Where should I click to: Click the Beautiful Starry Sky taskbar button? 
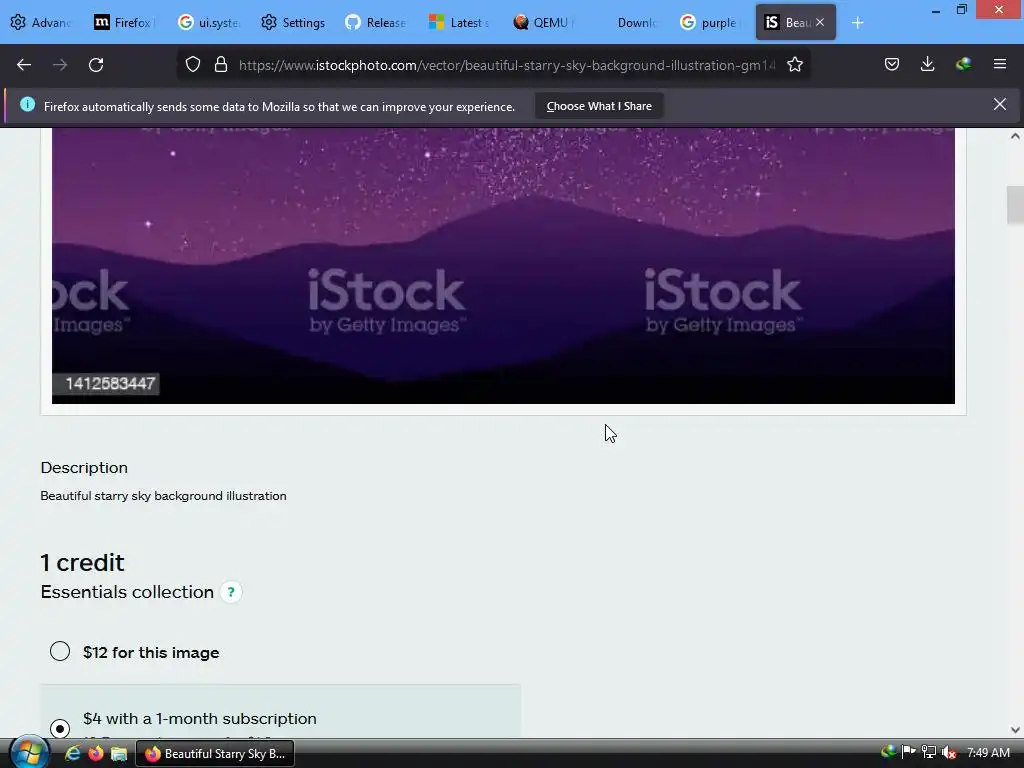coord(215,754)
